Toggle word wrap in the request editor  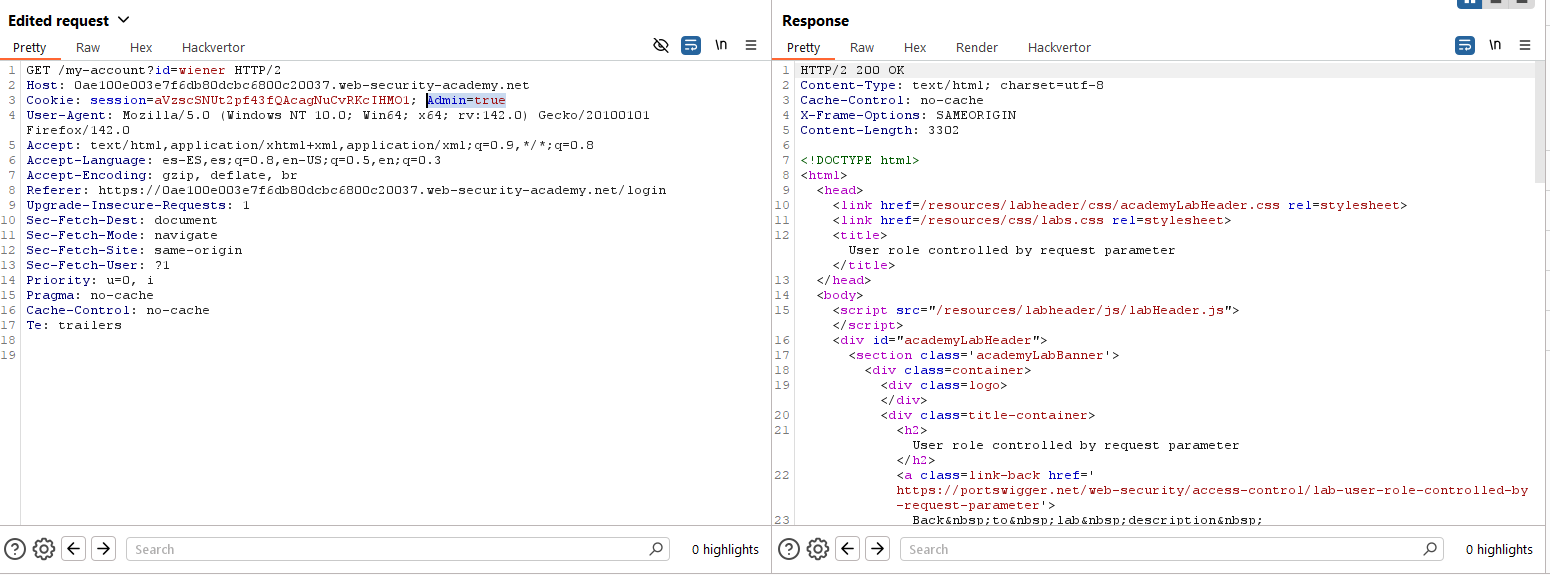690,46
